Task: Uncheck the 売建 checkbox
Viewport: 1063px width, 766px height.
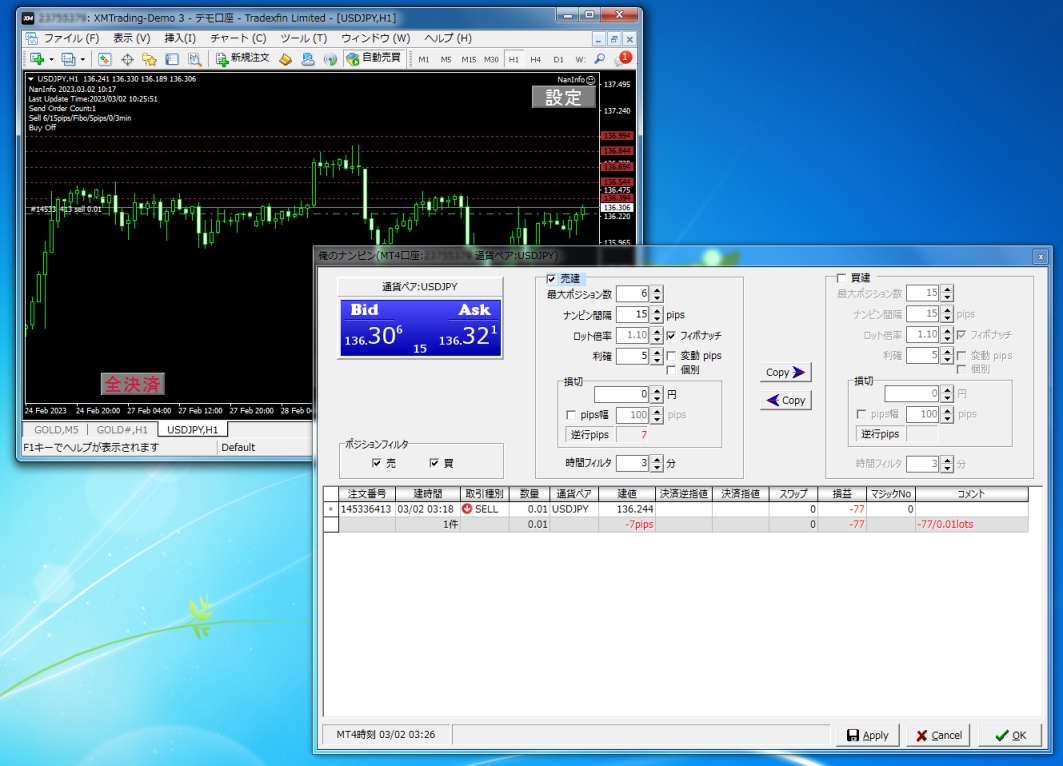Action: [x=551, y=279]
